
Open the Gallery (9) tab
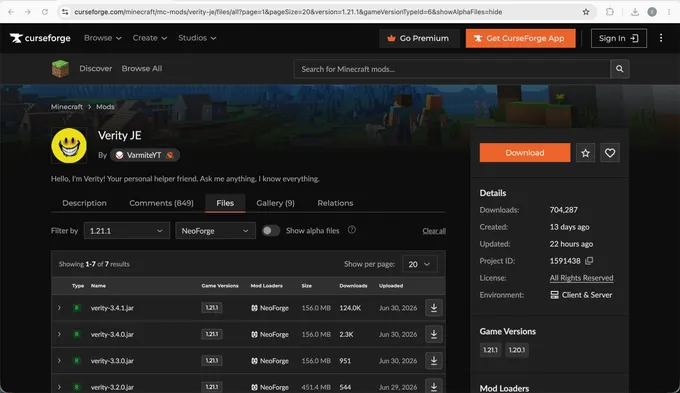click(x=275, y=203)
